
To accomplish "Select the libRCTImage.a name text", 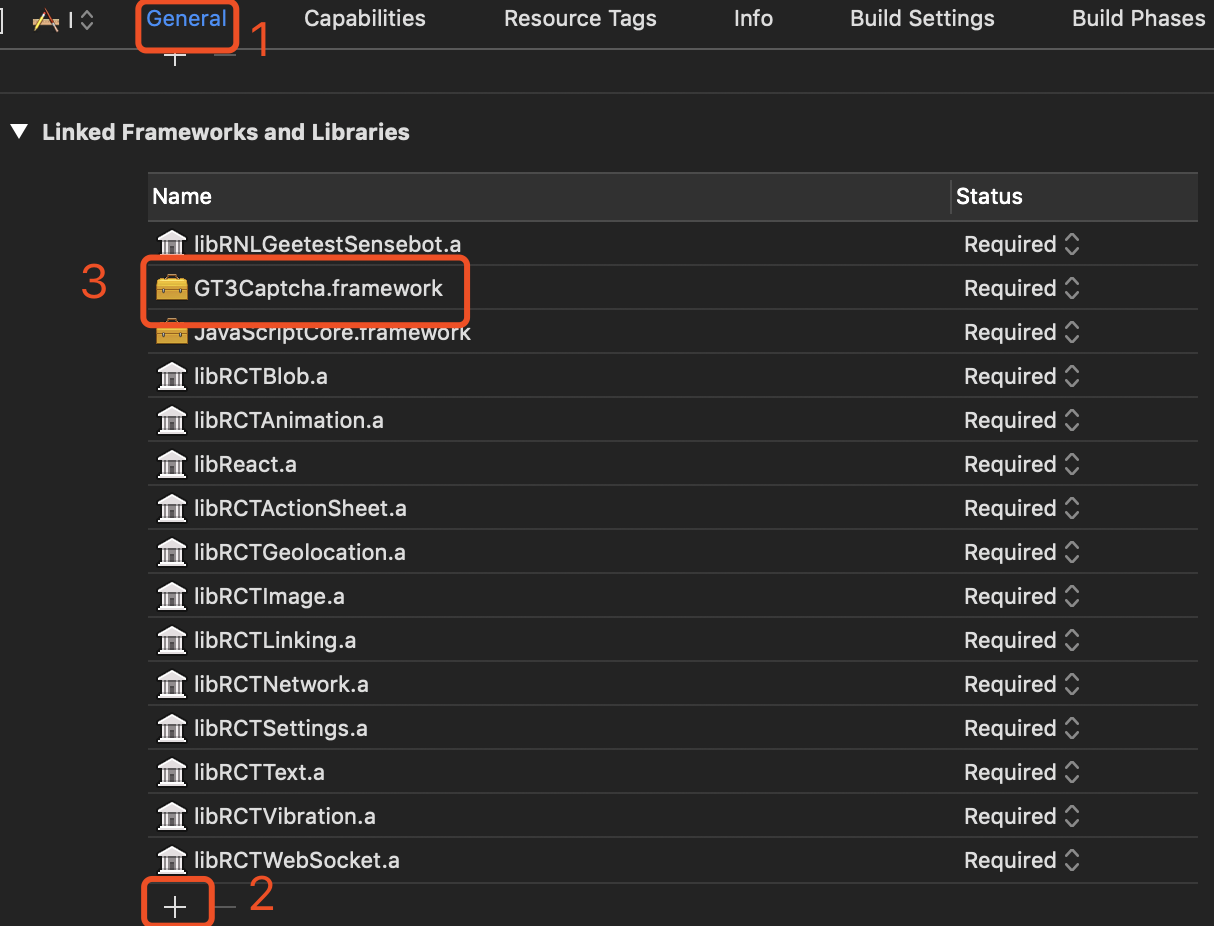I will (269, 596).
